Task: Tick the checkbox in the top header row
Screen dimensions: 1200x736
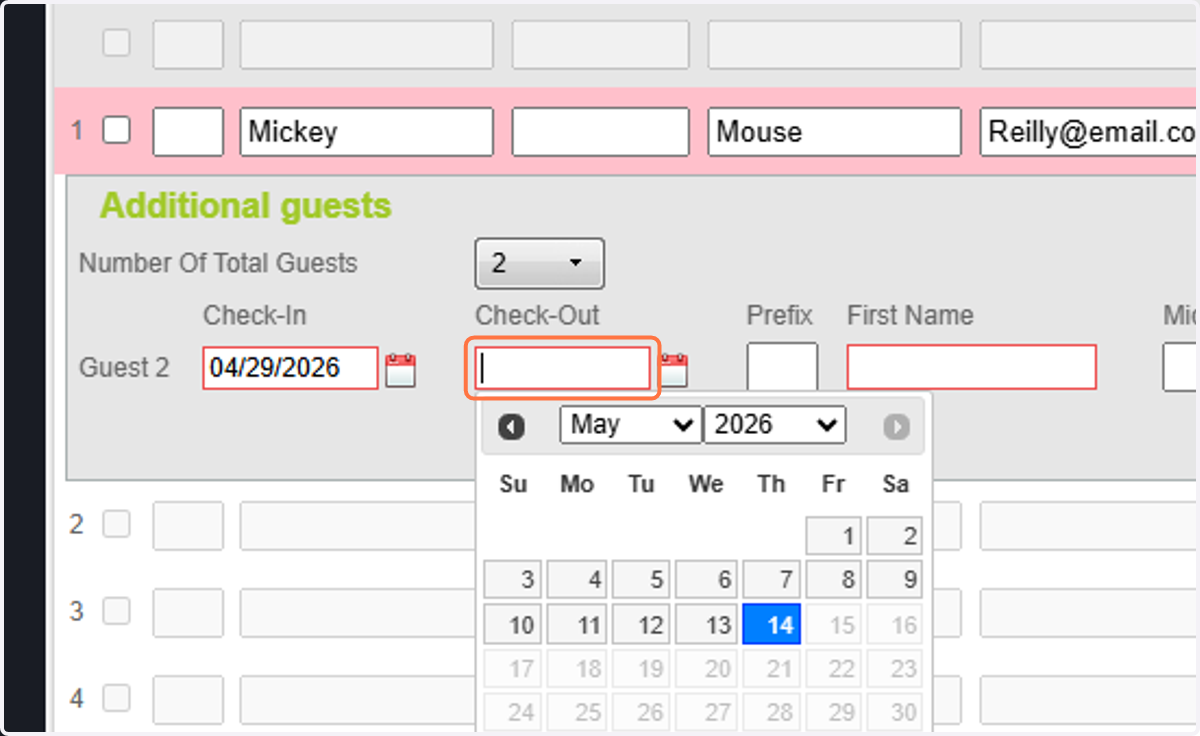Action: (x=117, y=43)
